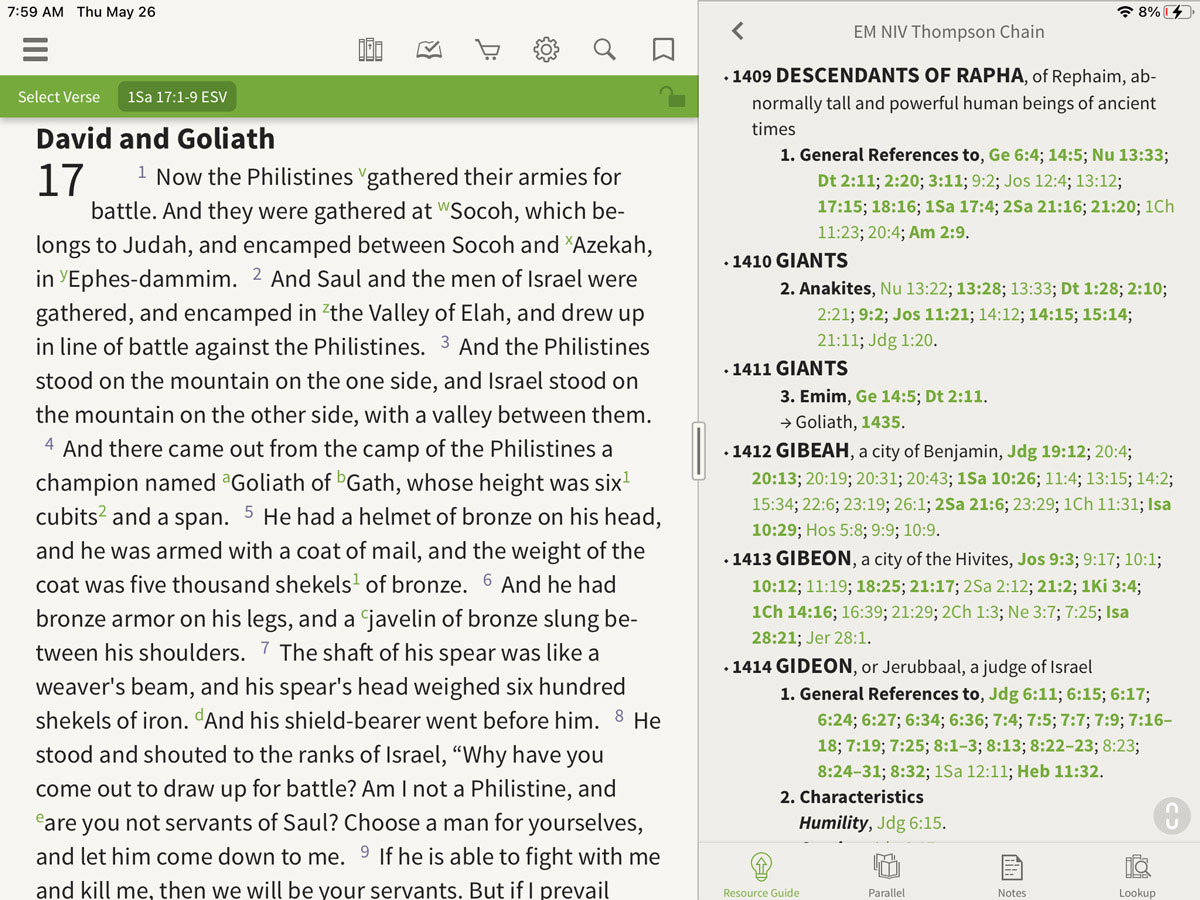1200x900 pixels.
Task: Toggle the sync lock icon
Action: pyautogui.click(x=671, y=96)
